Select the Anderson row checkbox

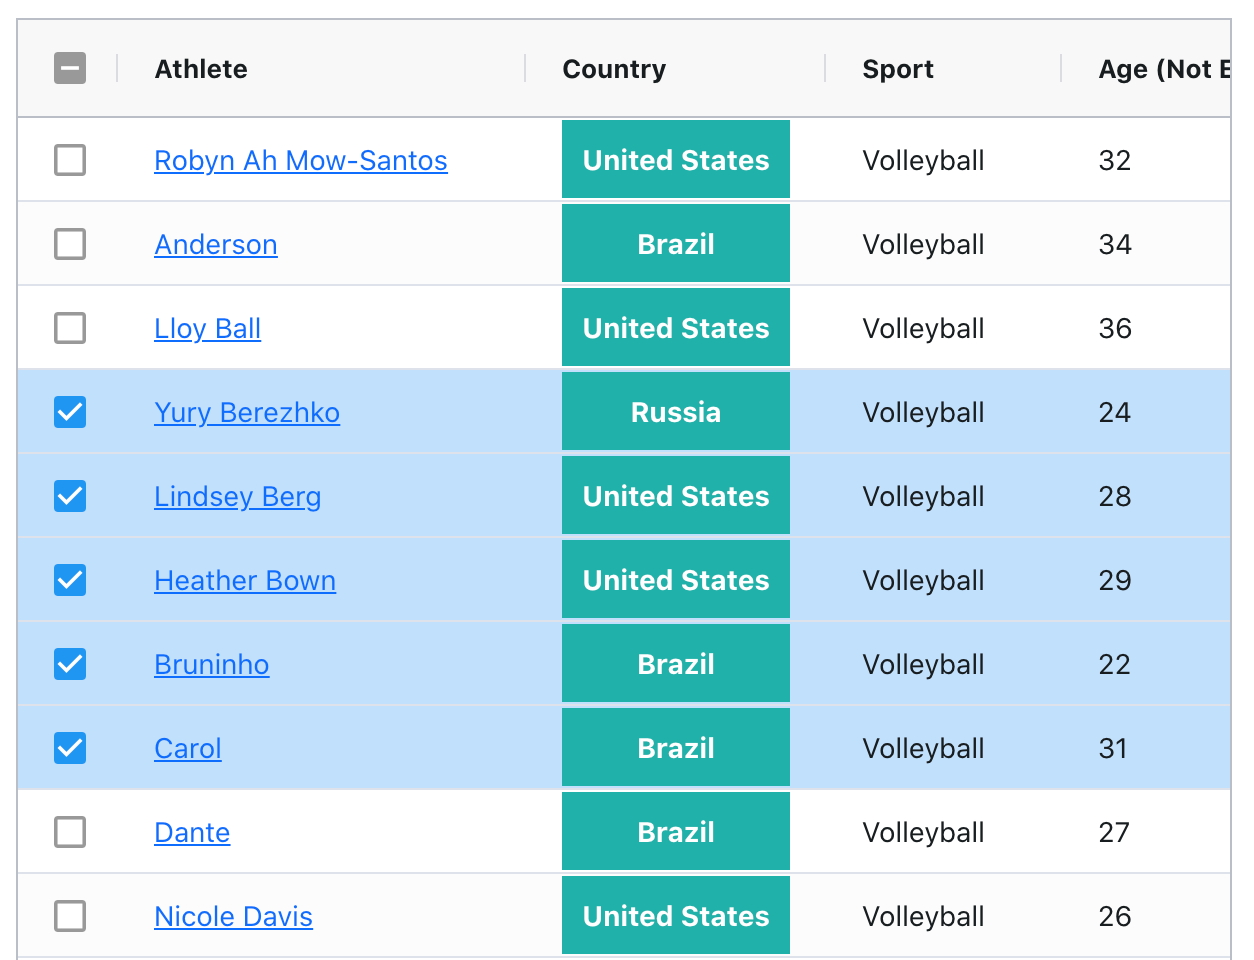pos(70,244)
